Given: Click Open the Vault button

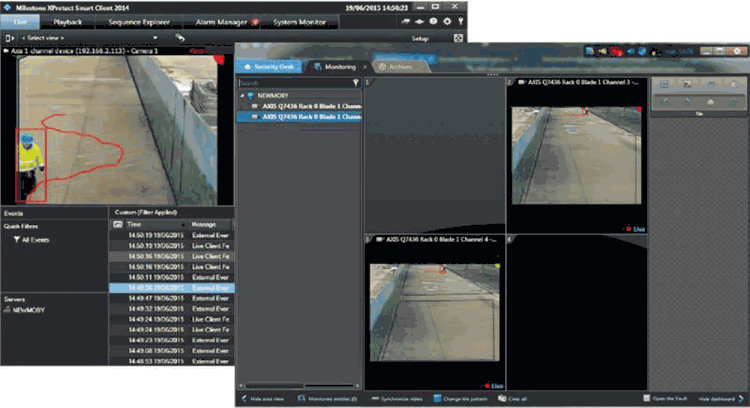Looking at the screenshot, I should point(665,398).
